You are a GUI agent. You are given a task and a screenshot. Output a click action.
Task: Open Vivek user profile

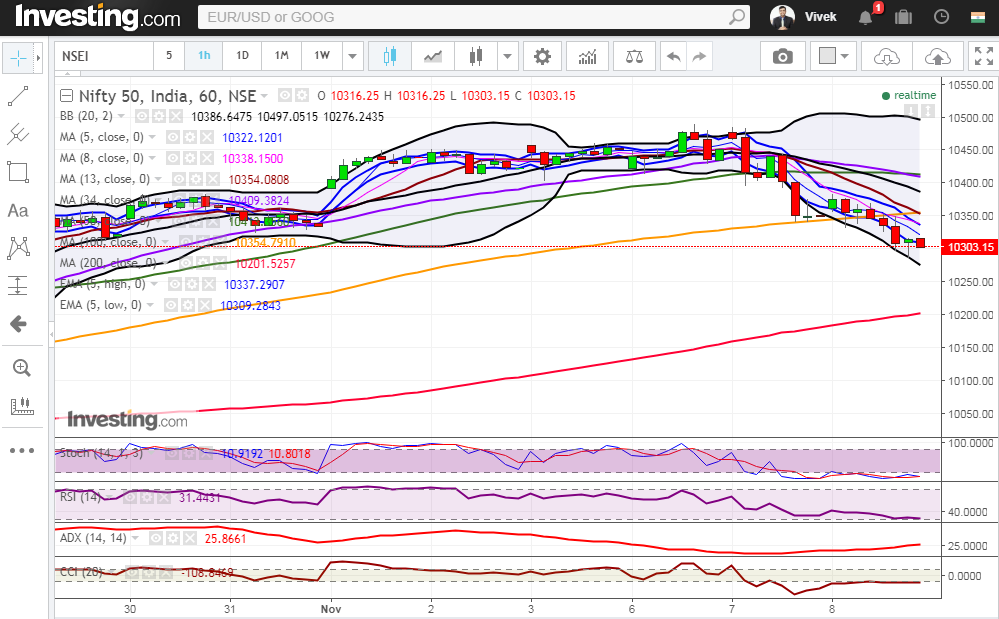pyautogui.click(x=803, y=17)
